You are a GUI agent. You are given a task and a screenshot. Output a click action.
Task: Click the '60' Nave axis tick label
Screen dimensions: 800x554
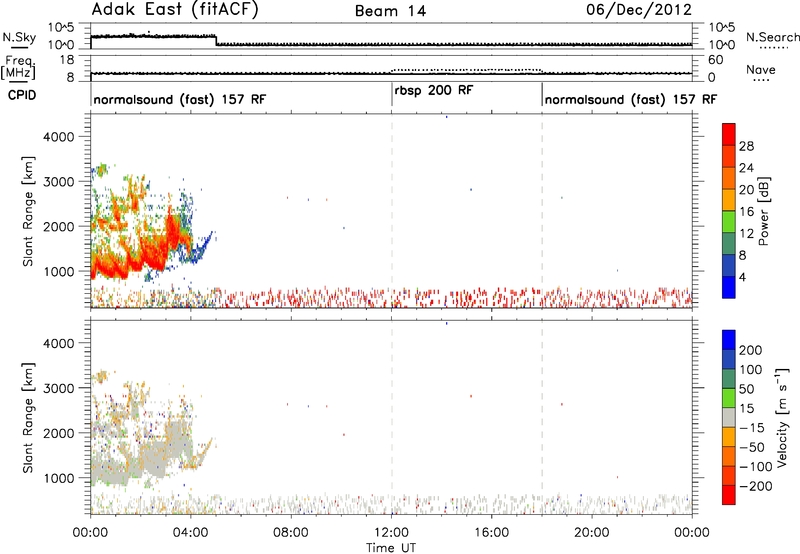tap(716, 60)
